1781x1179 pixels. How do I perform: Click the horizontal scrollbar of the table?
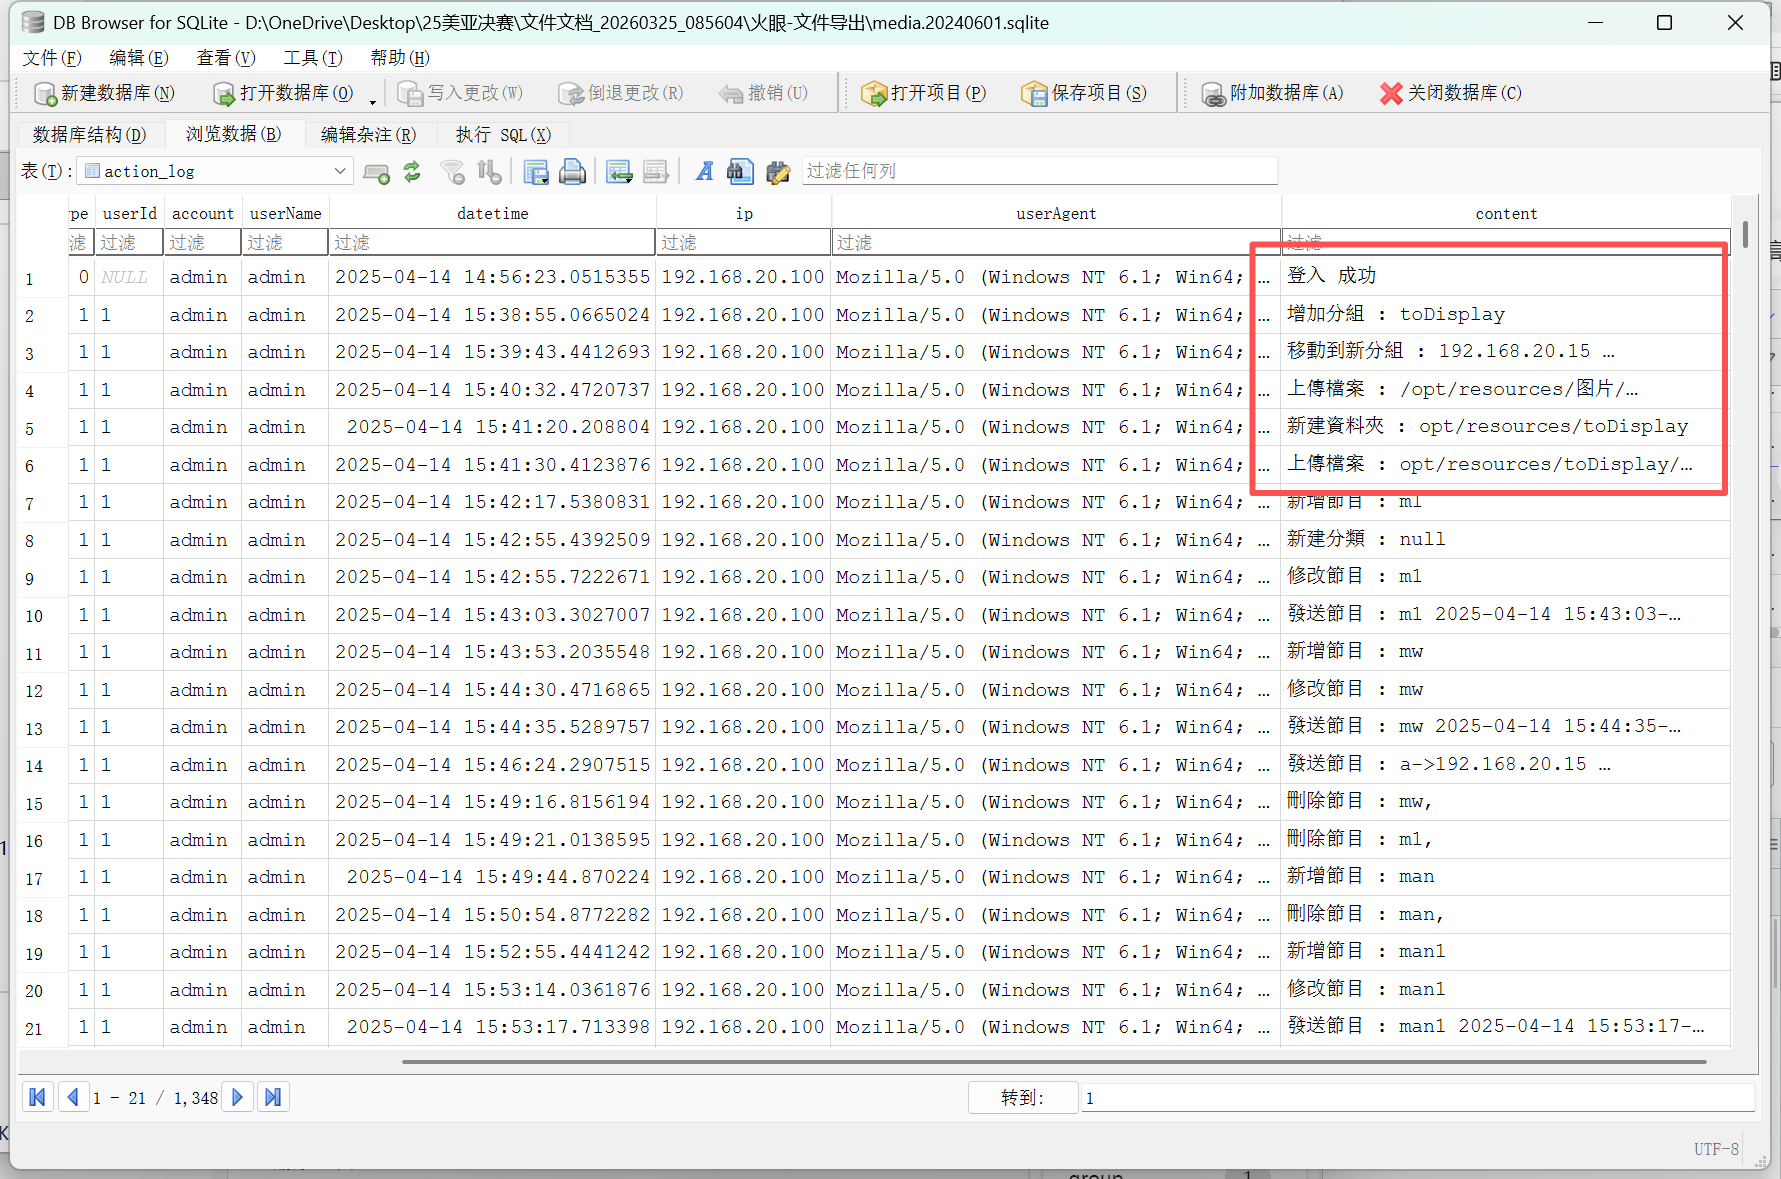point(1054,1062)
